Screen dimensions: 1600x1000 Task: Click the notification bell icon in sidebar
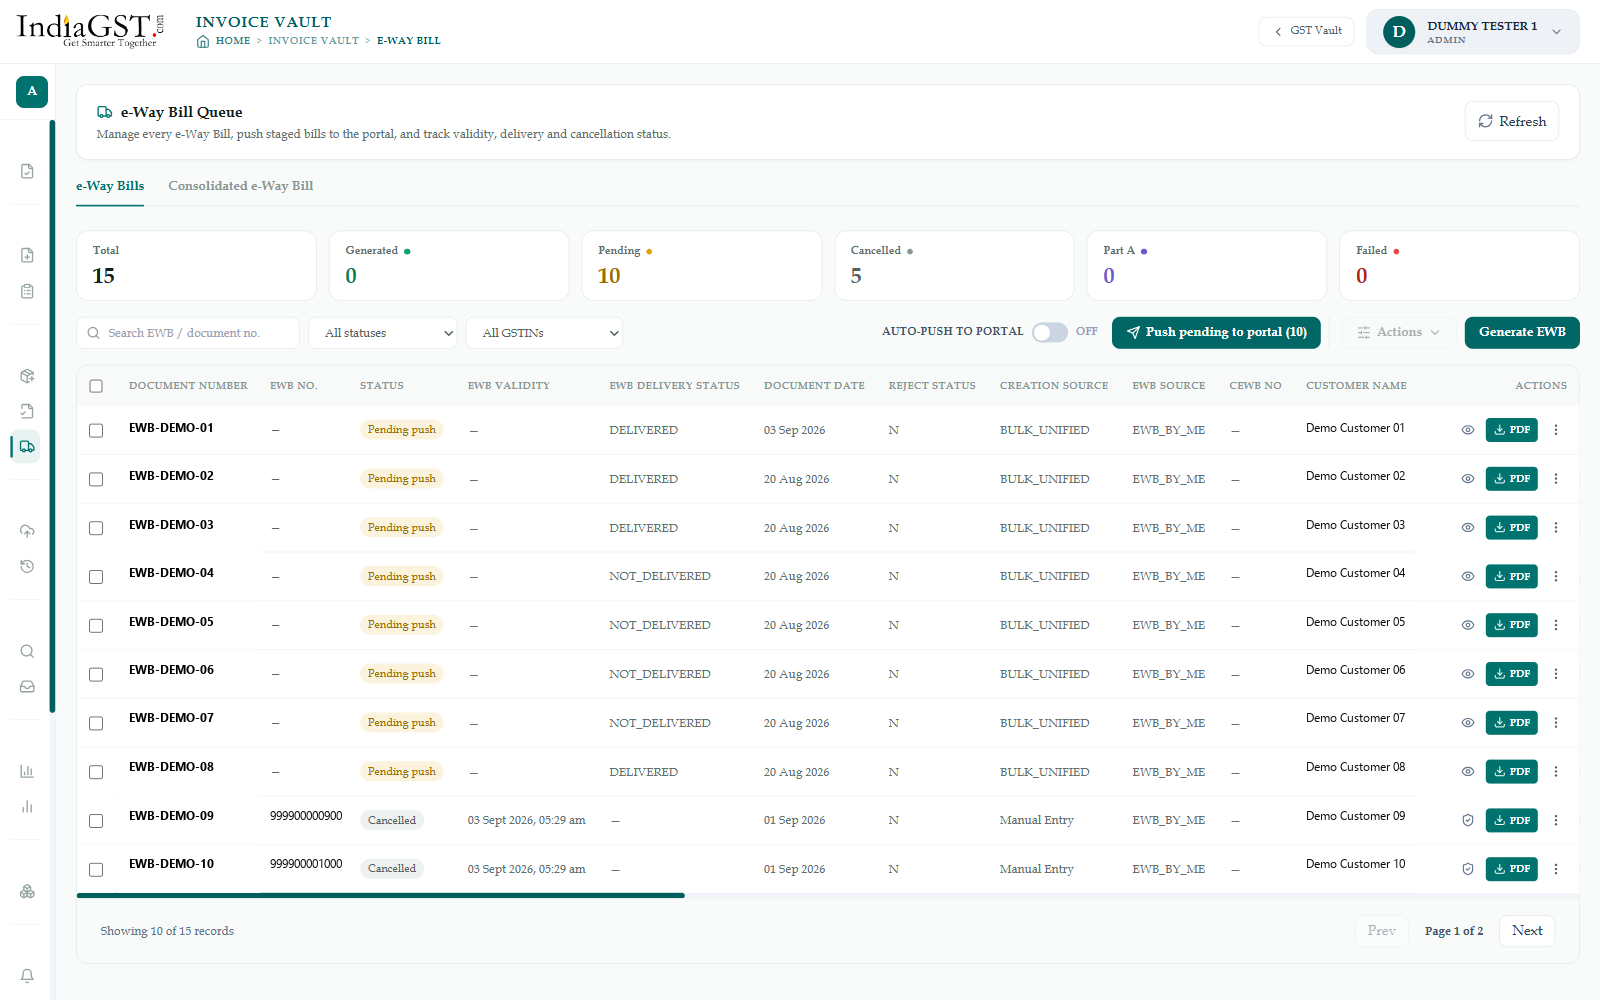point(27,975)
